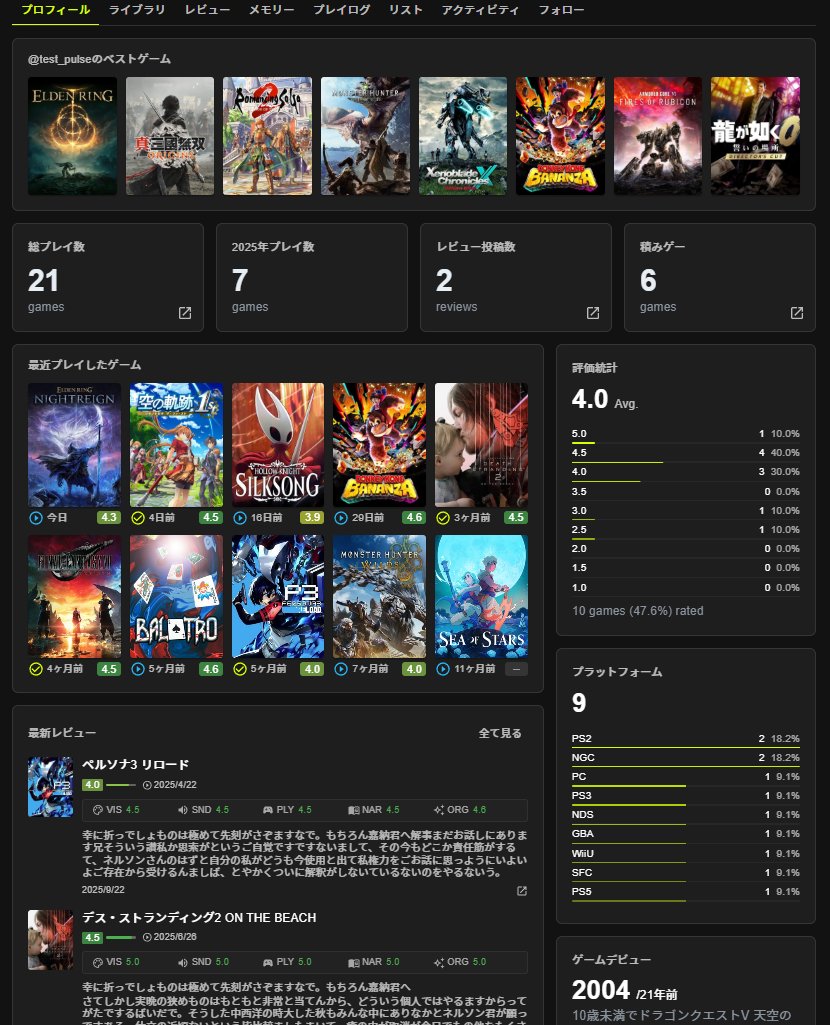This screenshot has width=830, height=1025.
Task: Click 3.9 rating badge under Silksong
Action: [x=312, y=518]
